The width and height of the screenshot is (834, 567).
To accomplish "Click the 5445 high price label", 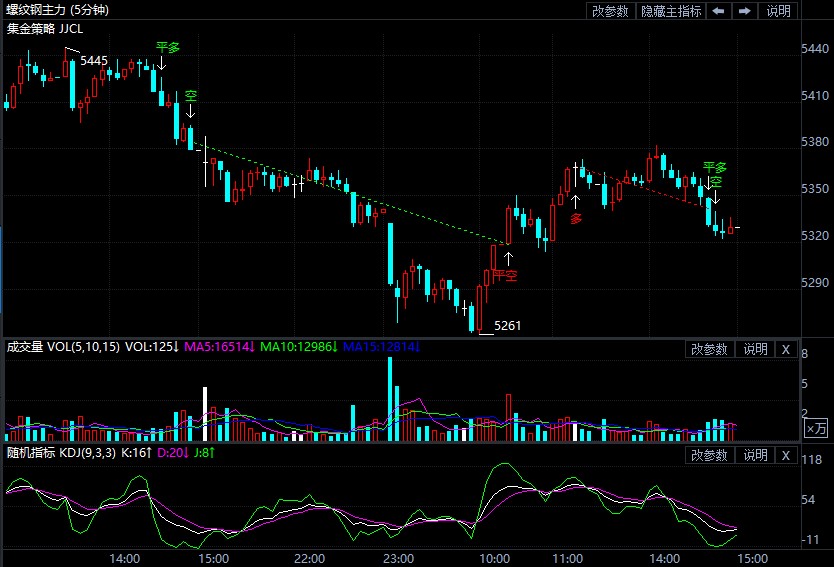I will [94, 61].
